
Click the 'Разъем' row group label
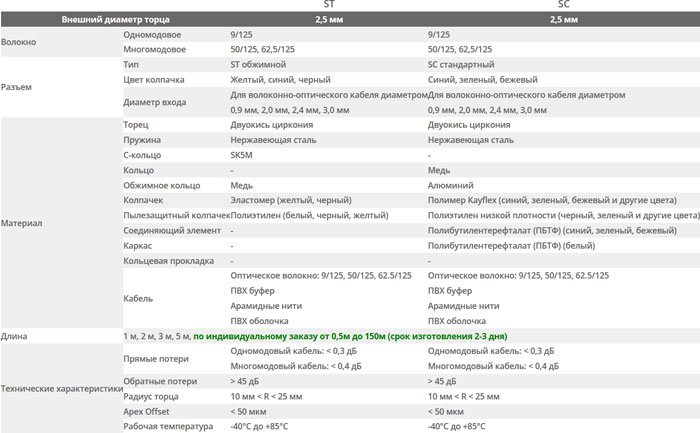pos(16,87)
